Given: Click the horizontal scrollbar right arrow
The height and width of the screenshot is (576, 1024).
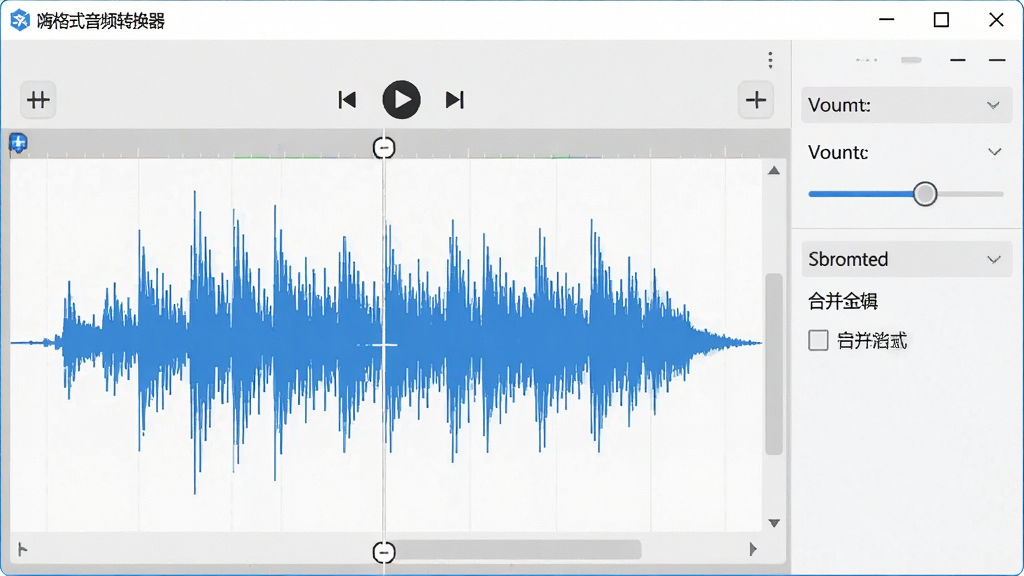Looking at the screenshot, I should 753,549.
